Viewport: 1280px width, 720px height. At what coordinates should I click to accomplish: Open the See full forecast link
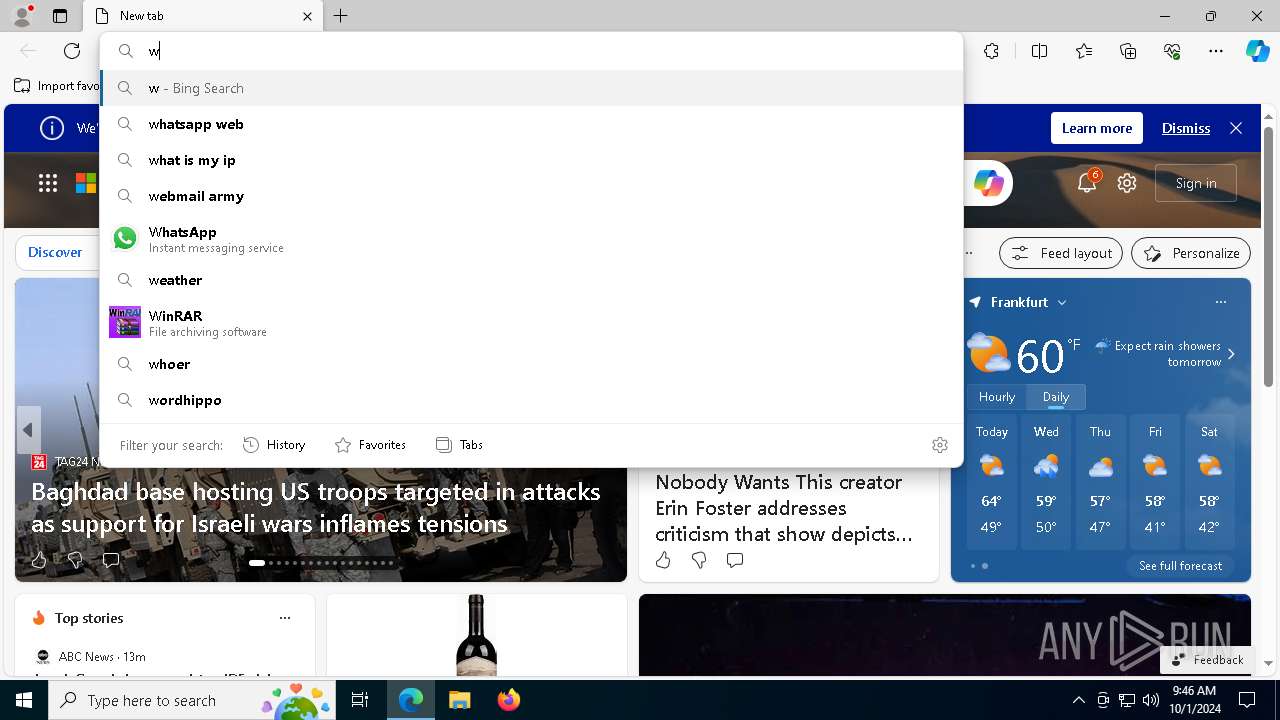tap(1180, 566)
